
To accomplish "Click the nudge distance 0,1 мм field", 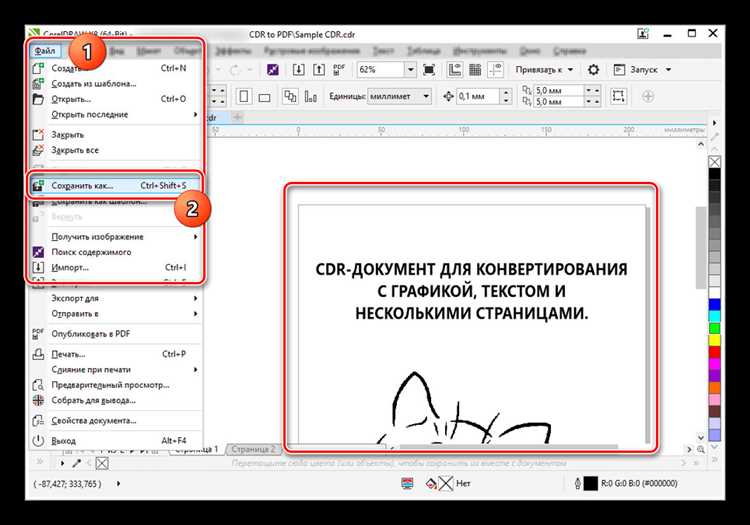I will pos(479,97).
